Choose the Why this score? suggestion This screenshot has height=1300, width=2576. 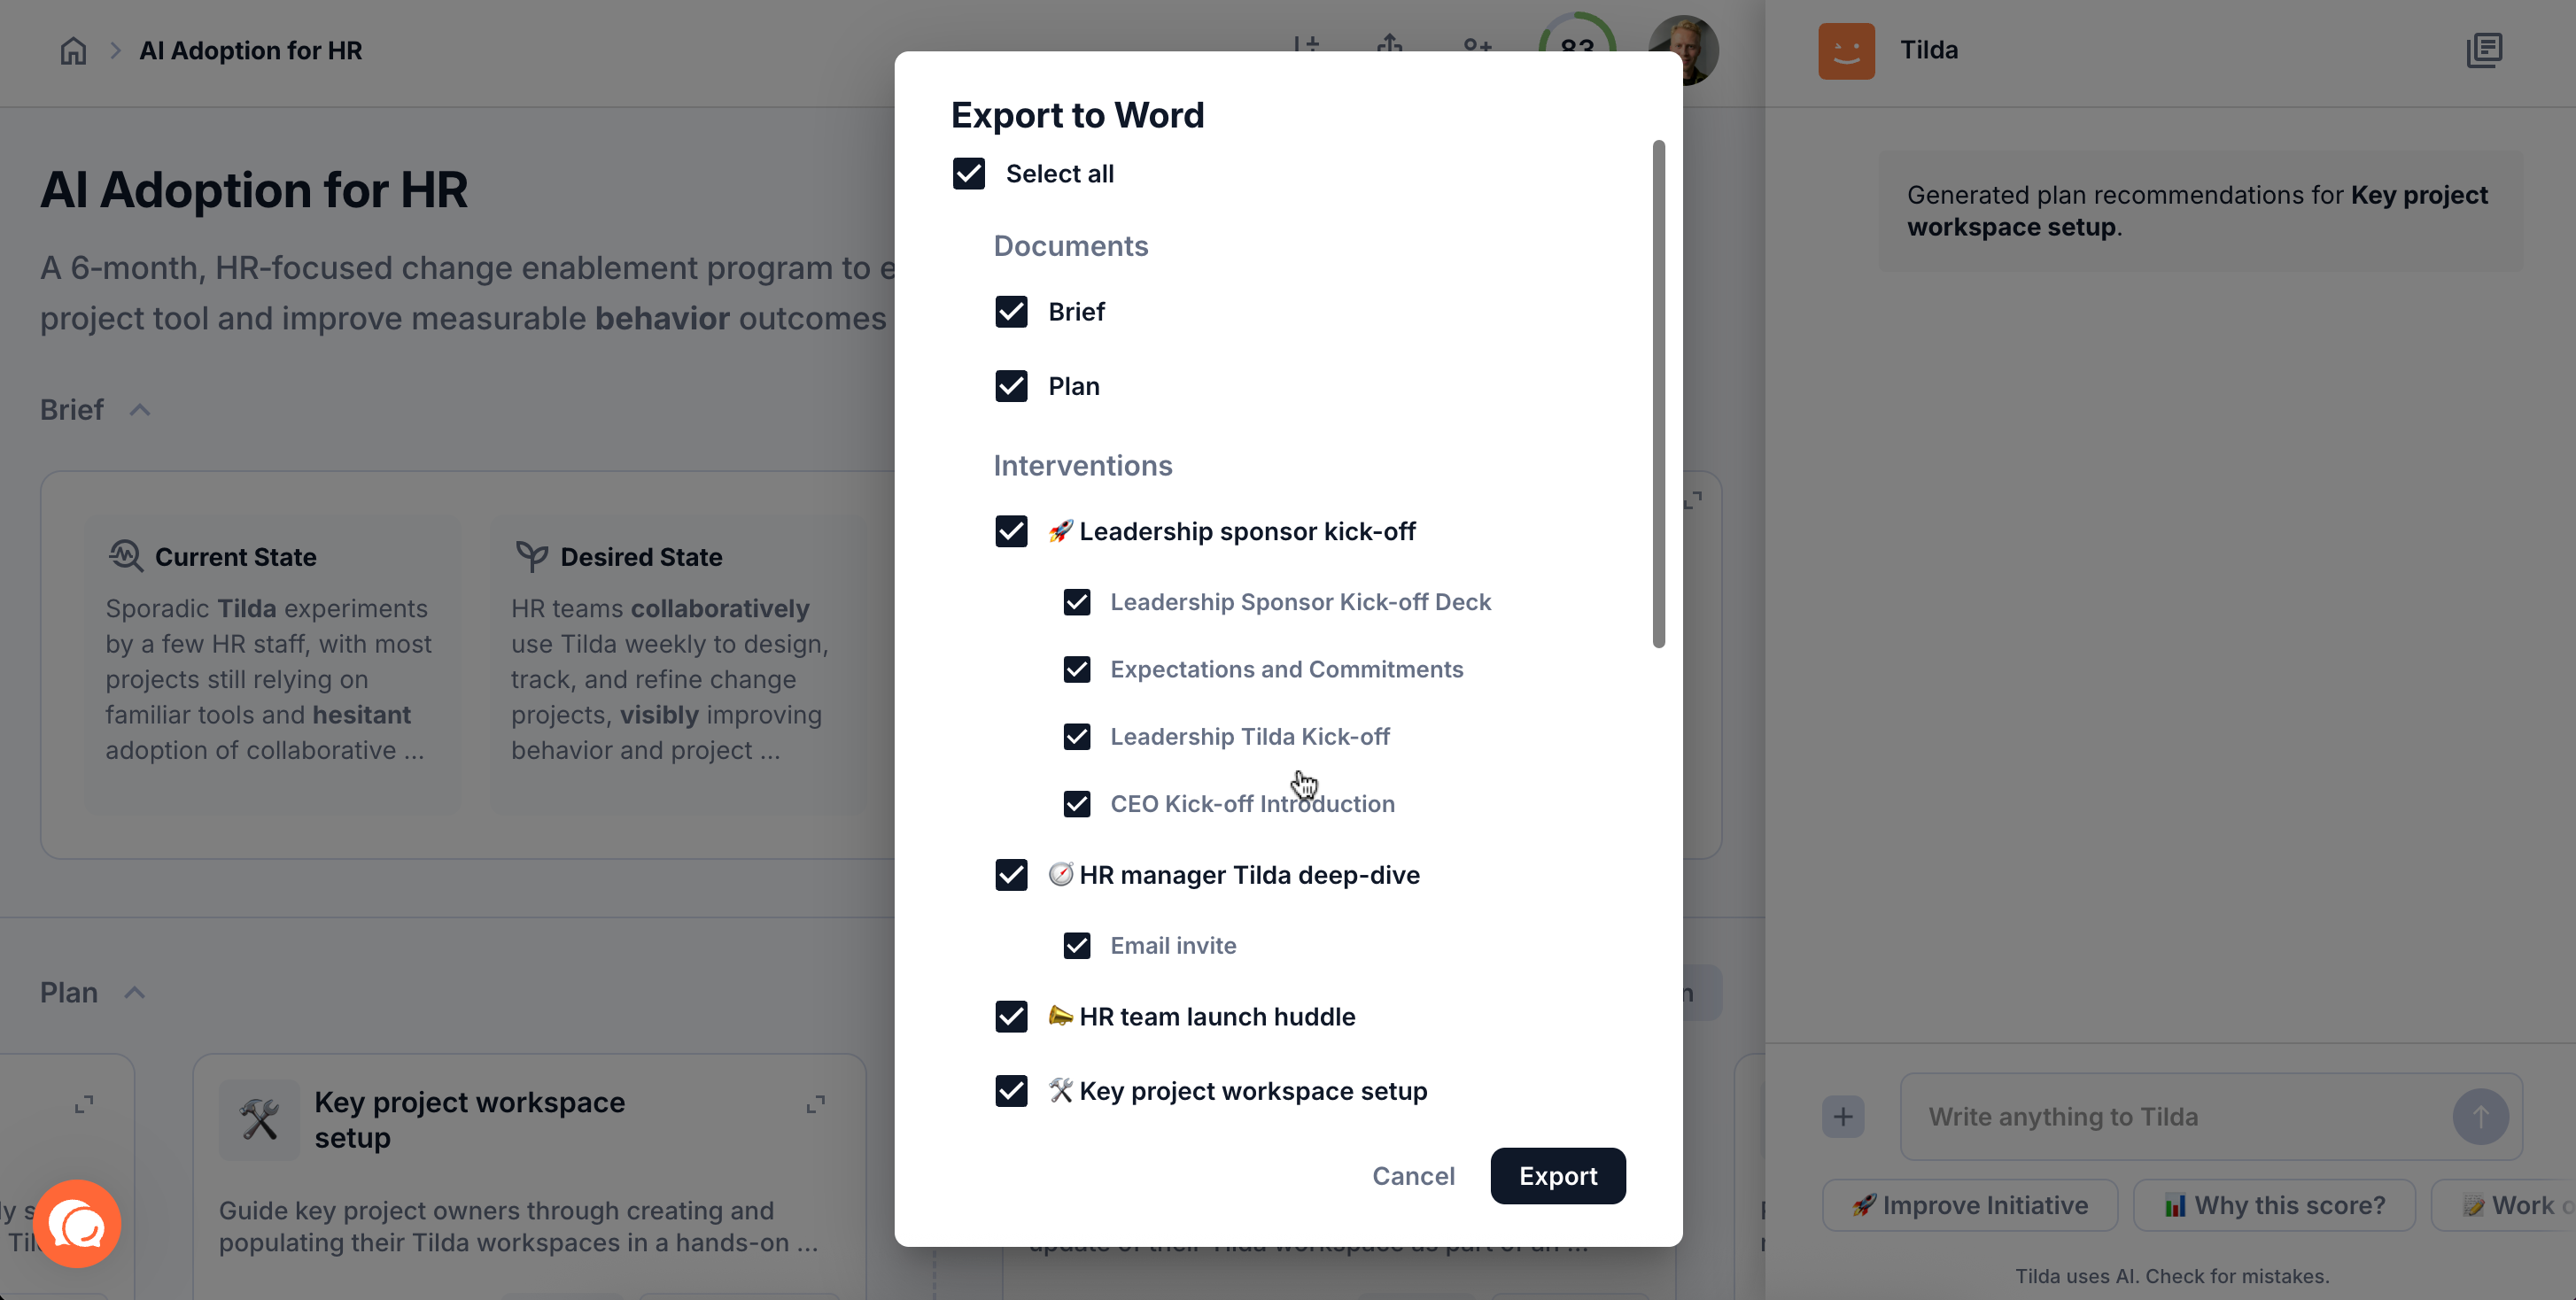pyautogui.click(x=2274, y=1205)
